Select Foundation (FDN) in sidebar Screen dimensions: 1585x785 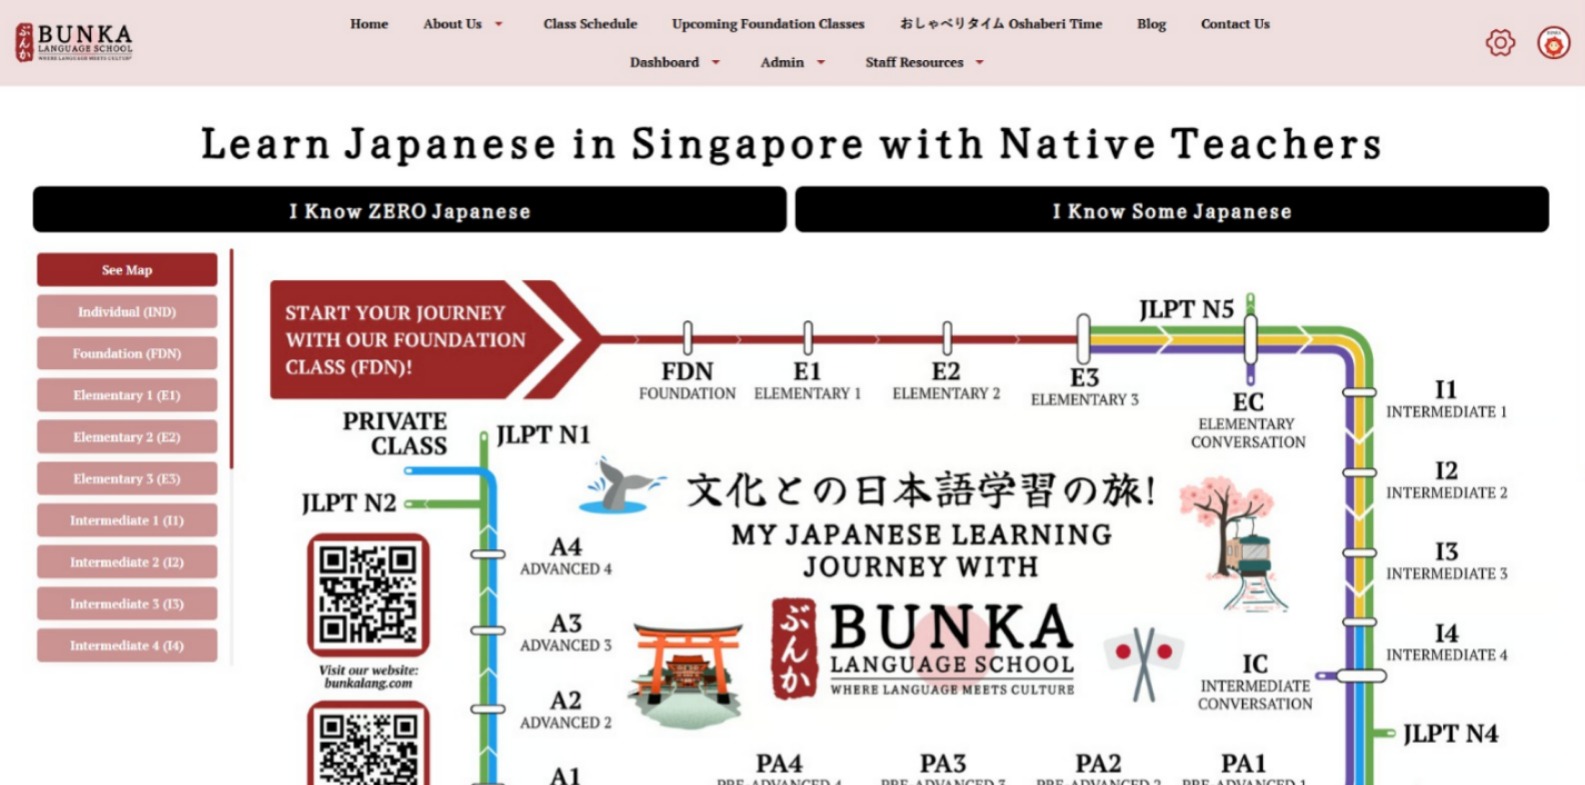coord(127,354)
